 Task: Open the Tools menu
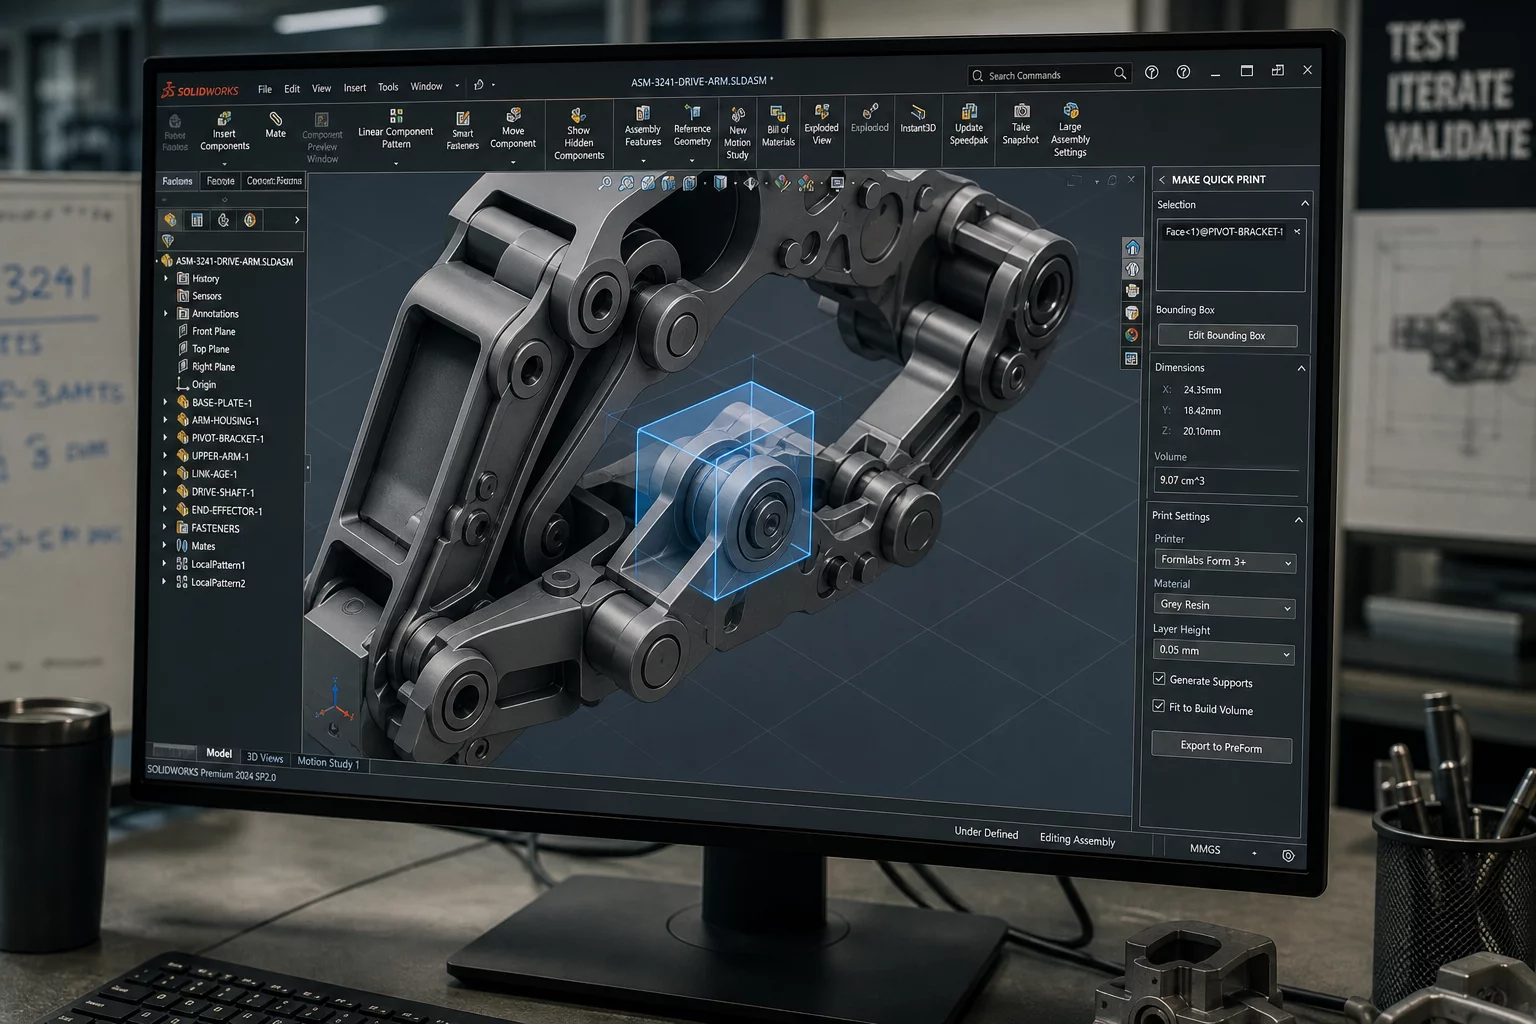click(x=388, y=87)
